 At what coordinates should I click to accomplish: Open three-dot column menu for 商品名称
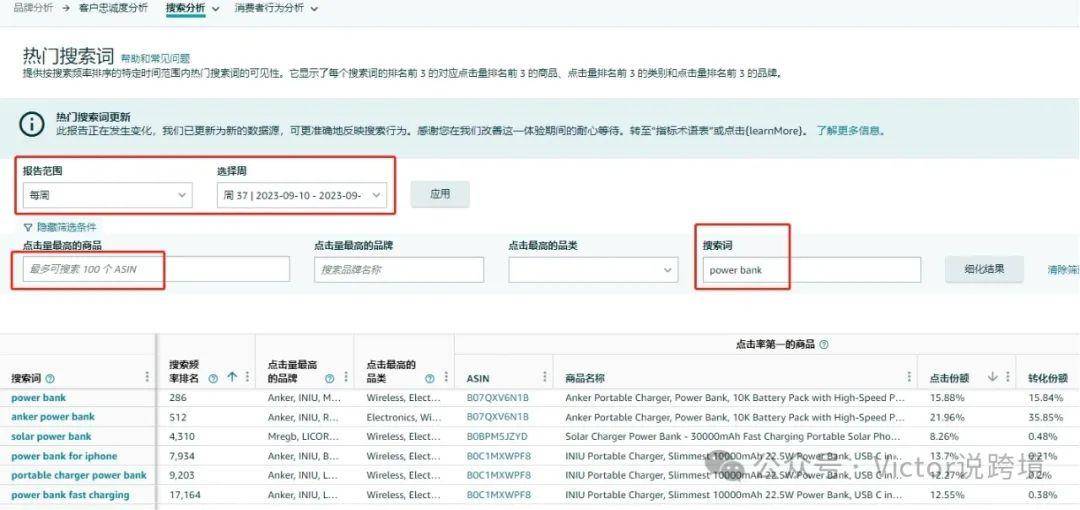click(909, 377)
